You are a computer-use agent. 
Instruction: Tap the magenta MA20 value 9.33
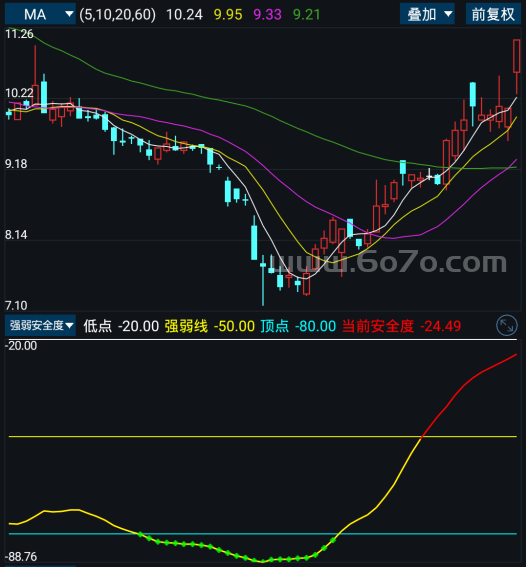pyautogui.click(x=267, y=15)
